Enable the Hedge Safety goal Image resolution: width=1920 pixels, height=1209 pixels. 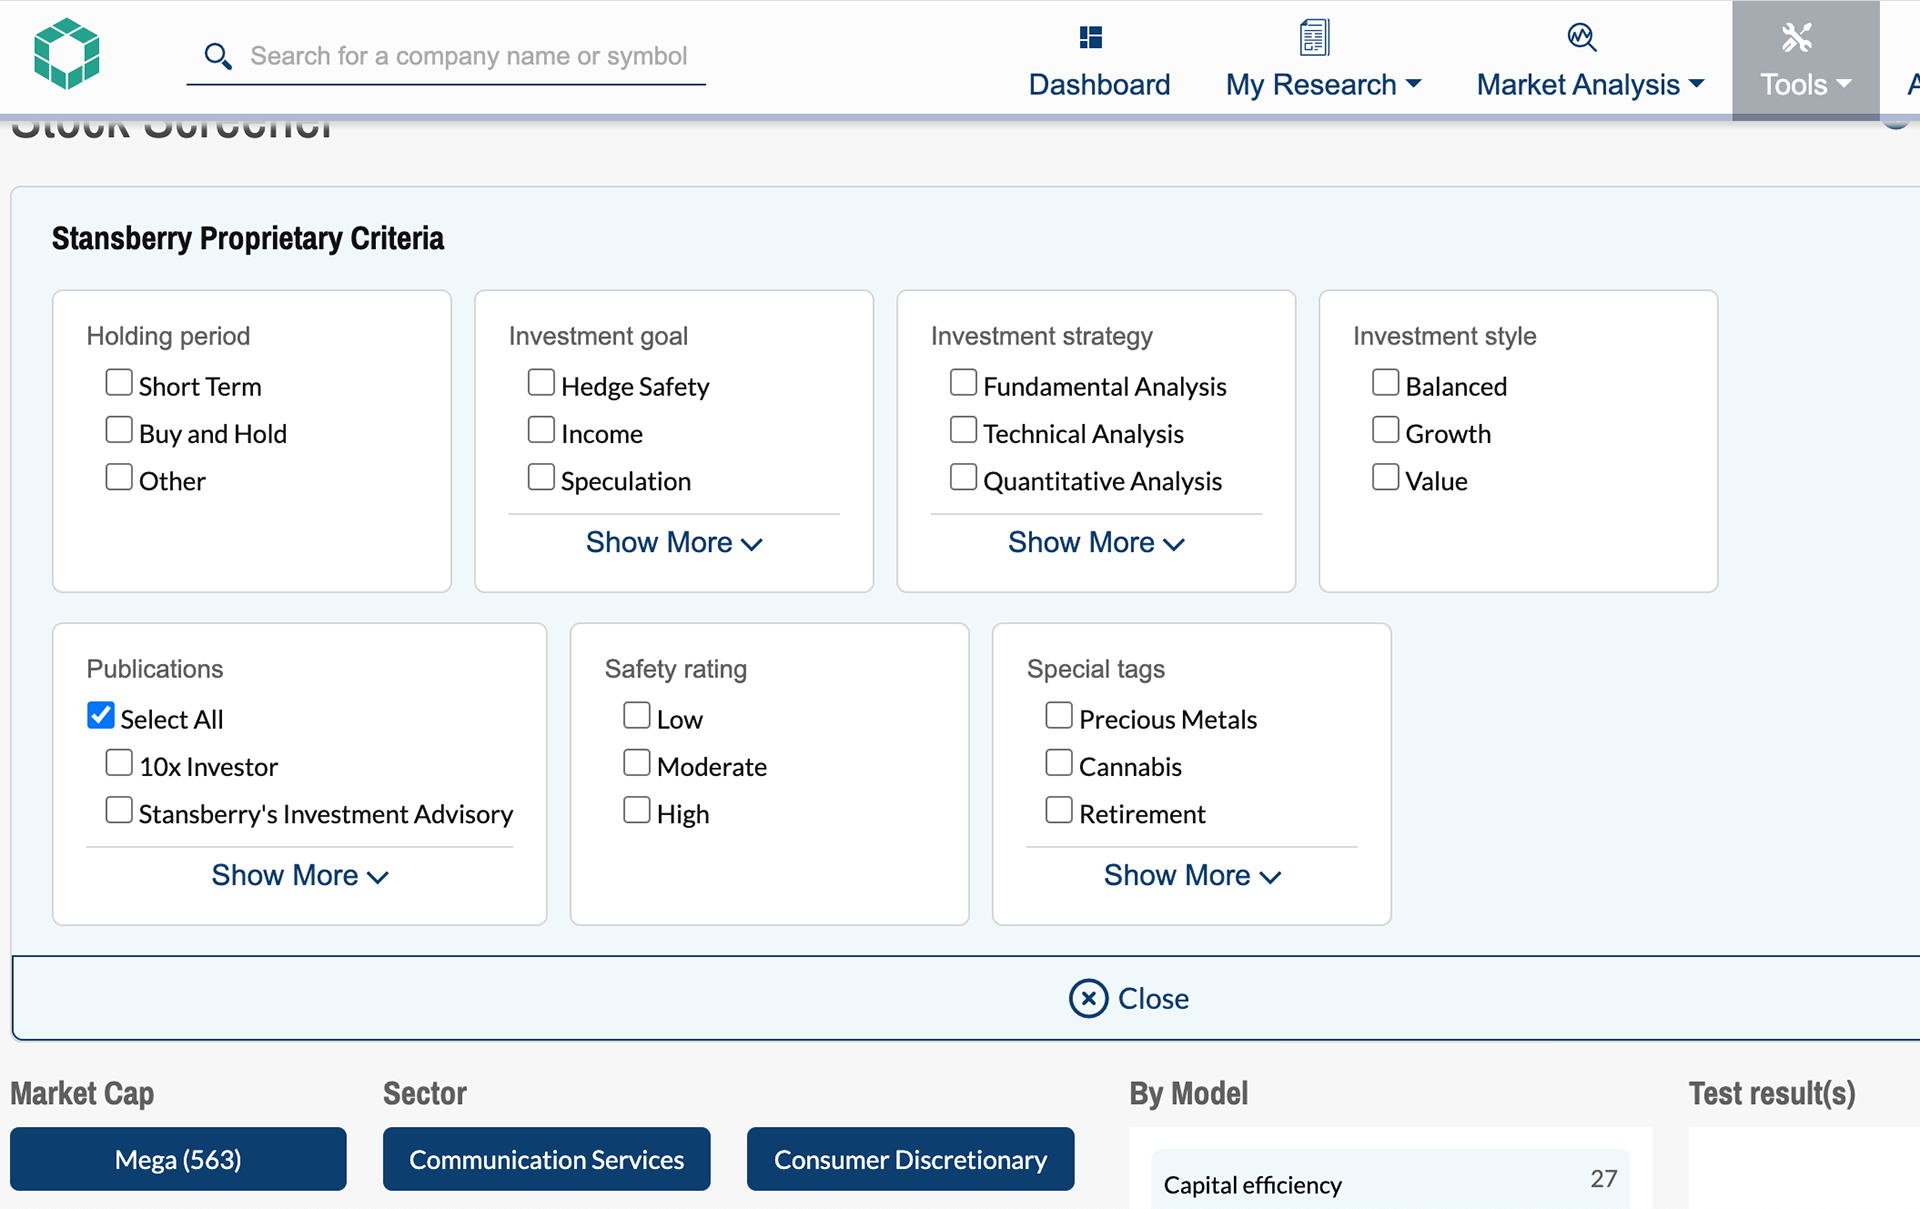click(541, 382)
